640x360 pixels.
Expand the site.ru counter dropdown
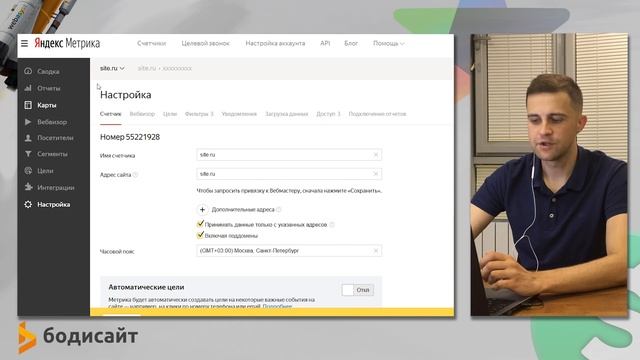click(112, 68)
